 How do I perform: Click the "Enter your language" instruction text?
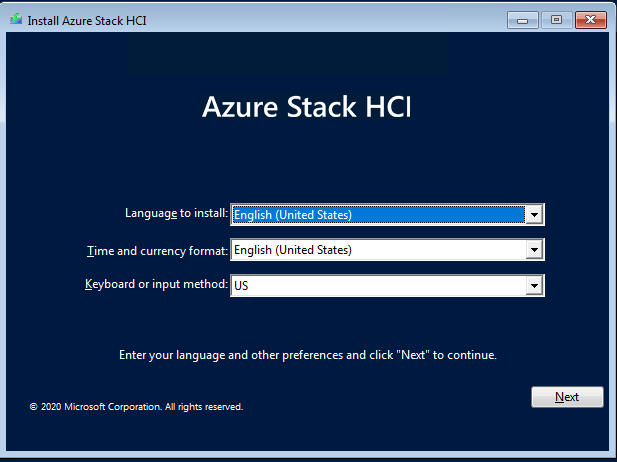tap(307, 354)
